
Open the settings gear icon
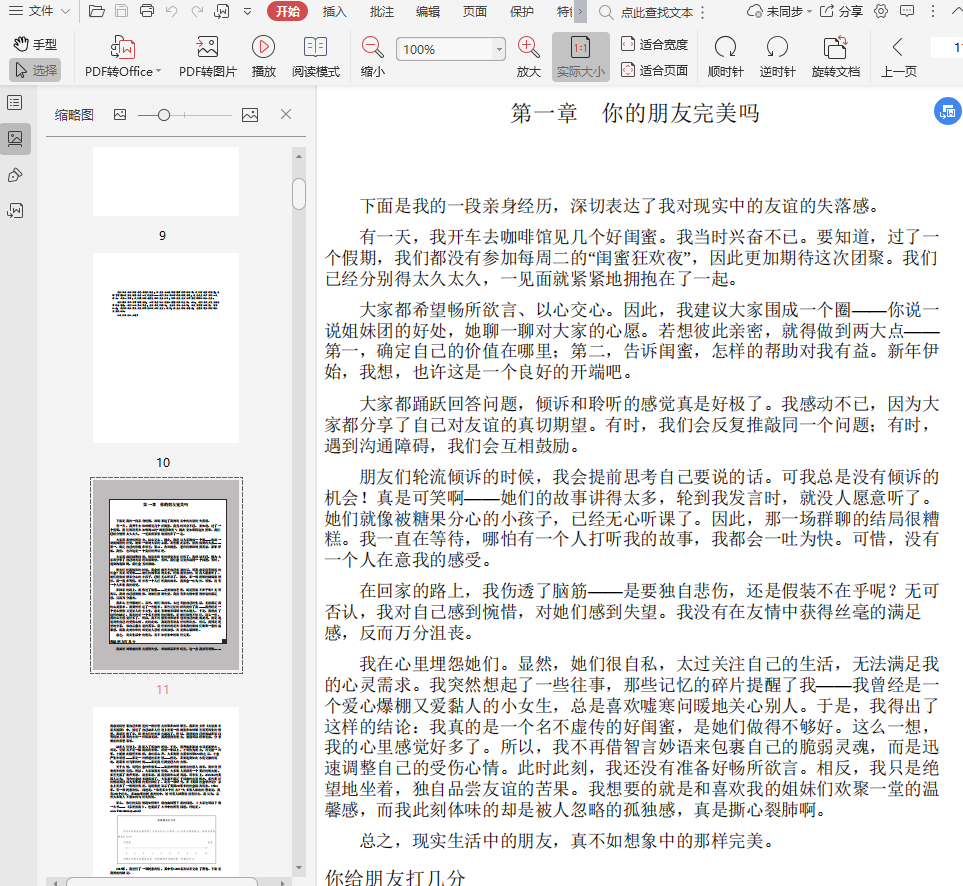click(881, 11)
